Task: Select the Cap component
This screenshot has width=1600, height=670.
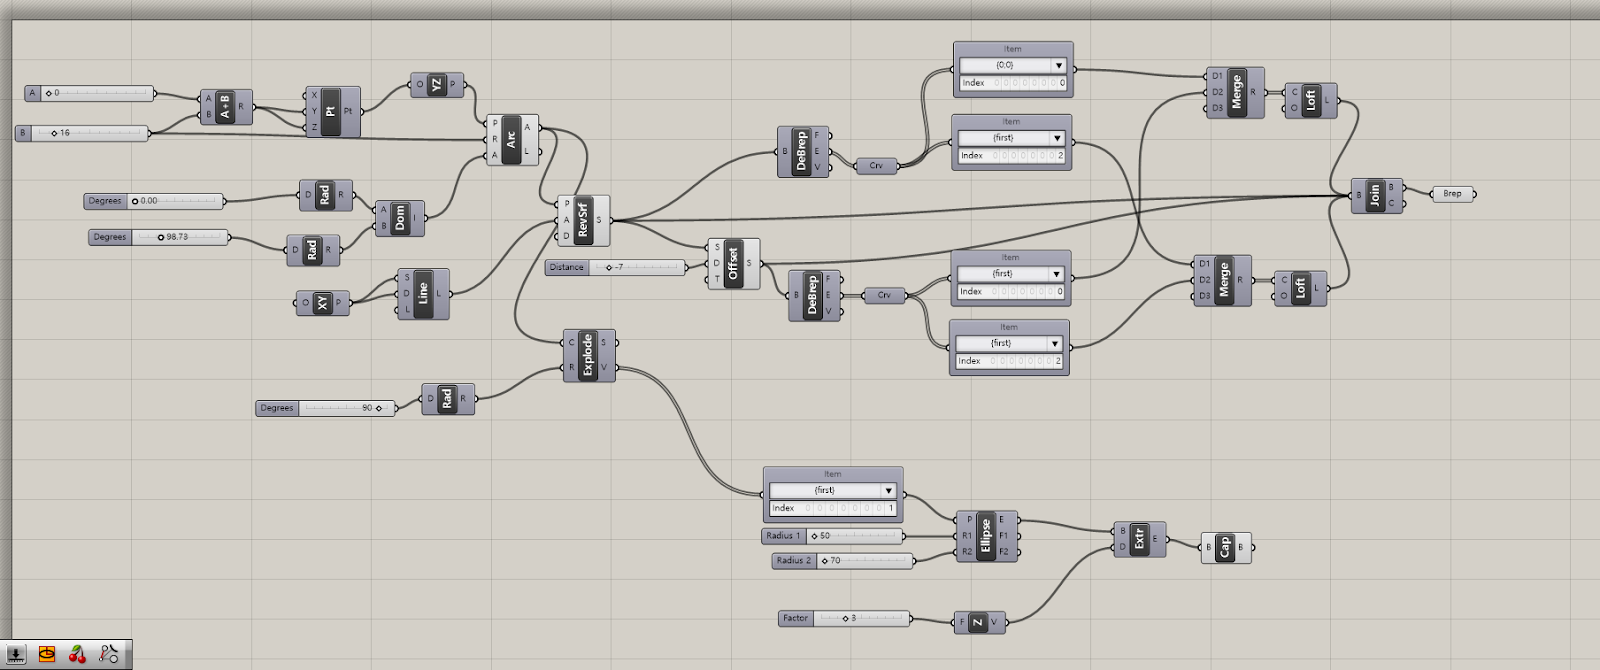Action: click(x=1226, y=548)
